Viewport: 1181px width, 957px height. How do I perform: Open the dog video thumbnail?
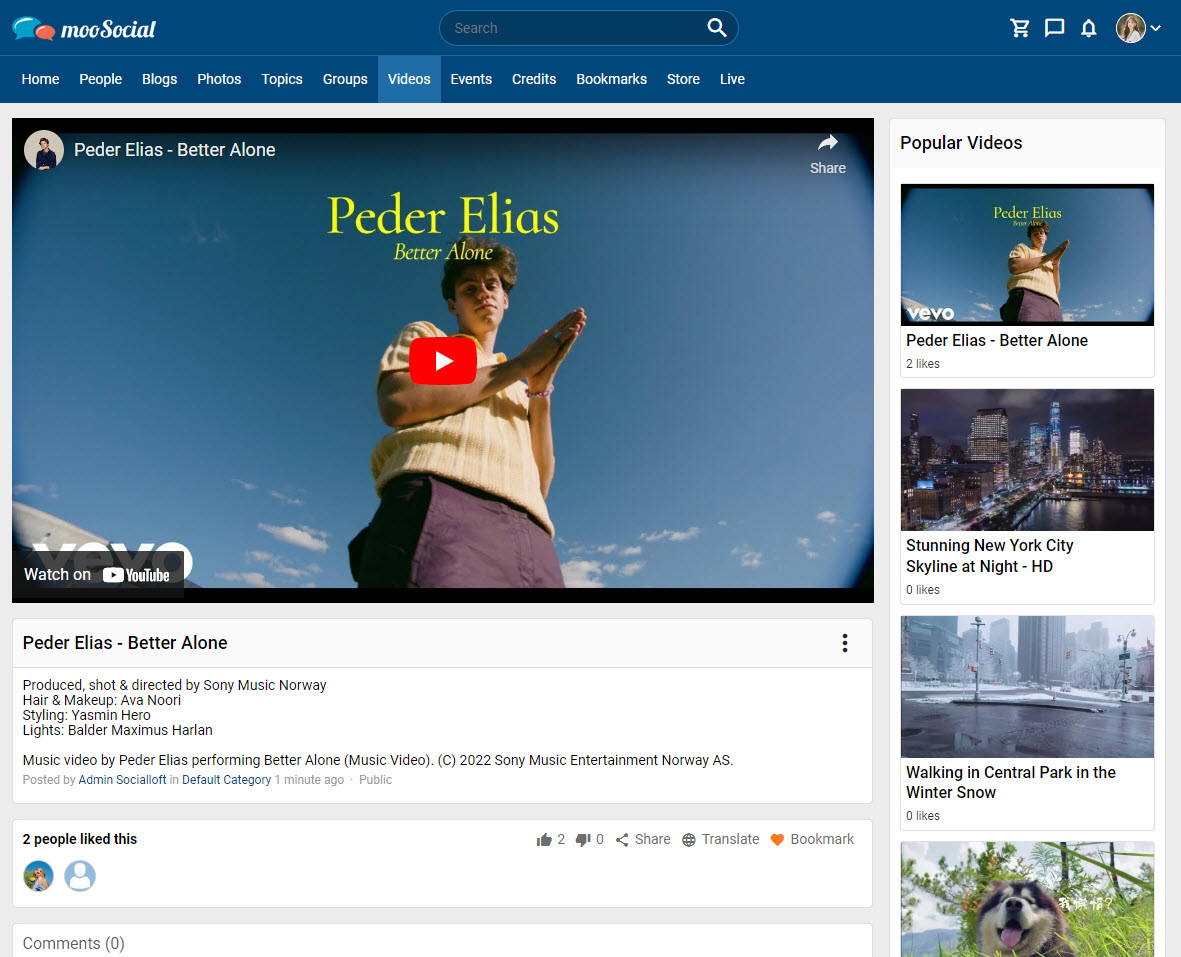[1027, 899]
